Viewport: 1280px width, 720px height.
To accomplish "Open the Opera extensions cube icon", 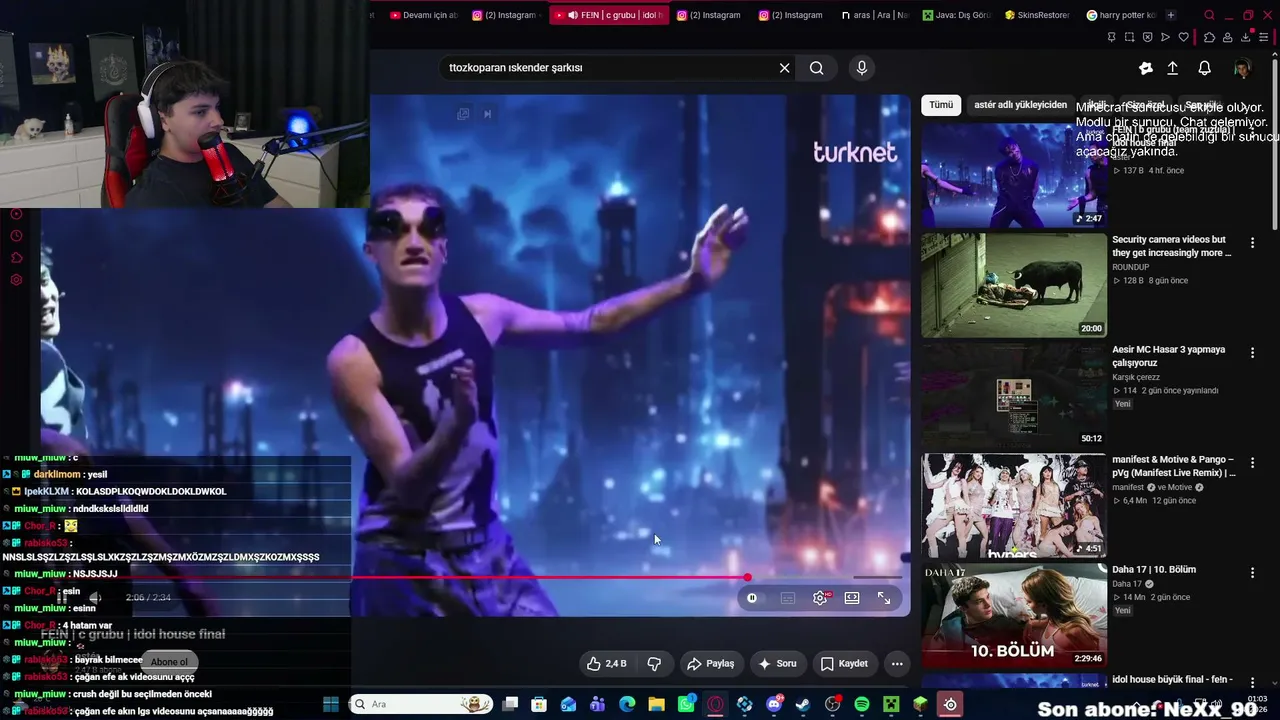I will pos(1209,37).
